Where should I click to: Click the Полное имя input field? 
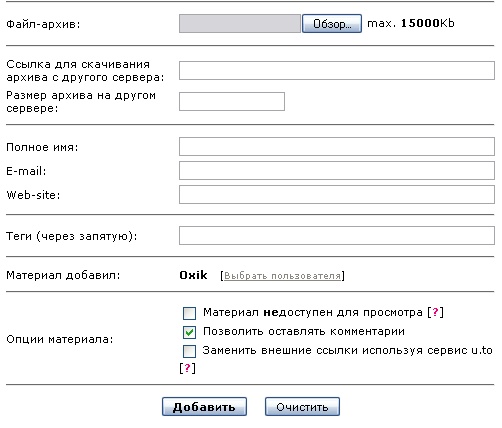click(x=337, y=146)
